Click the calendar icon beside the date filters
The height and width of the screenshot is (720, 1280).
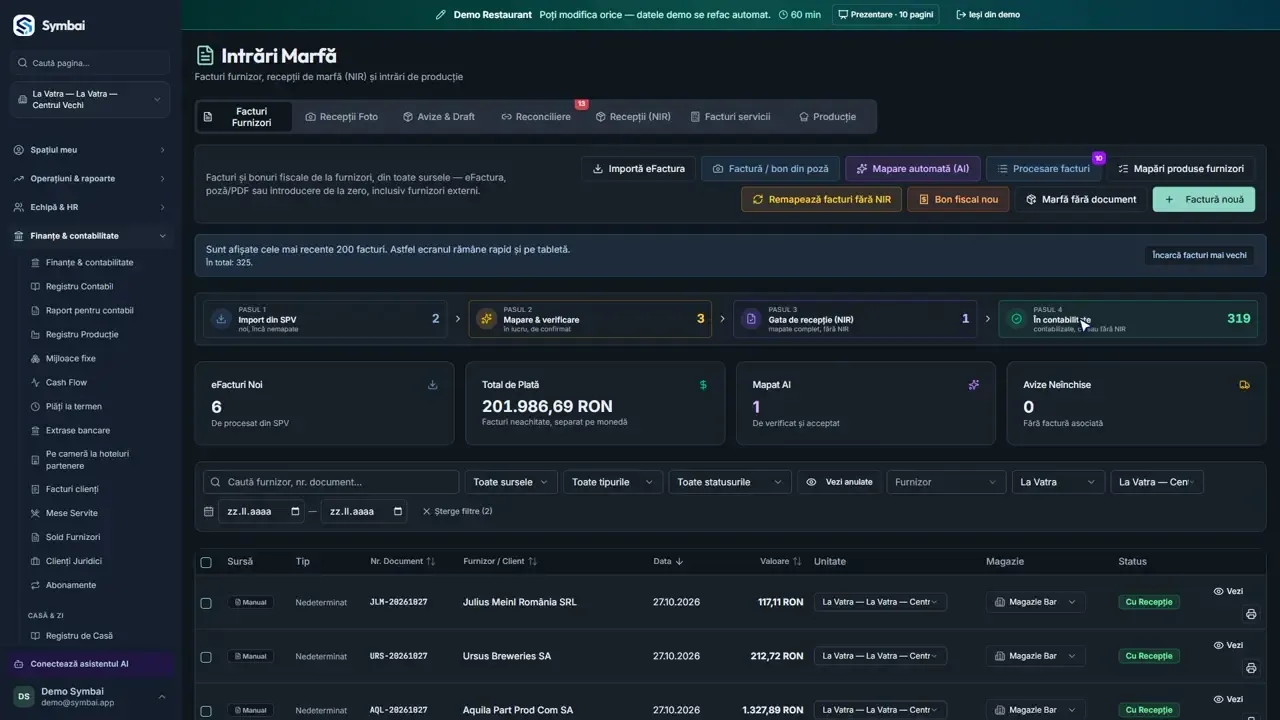[208, 511]
